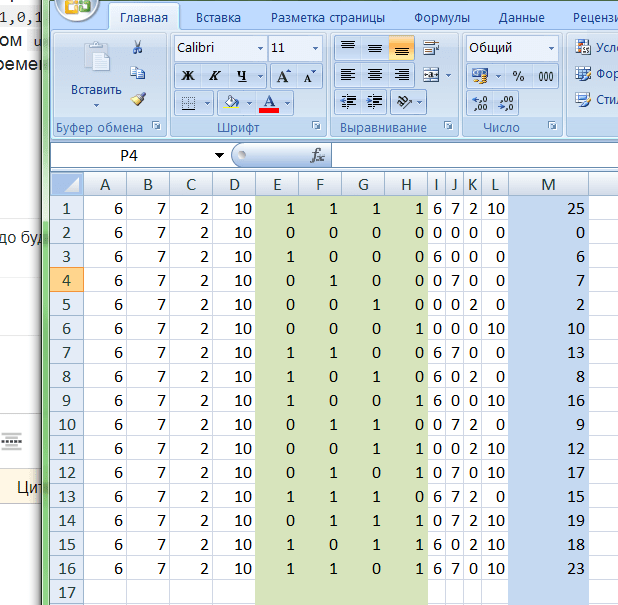Open Calibri font name dropdown
This screenshot has width=618, height=605.
[260, 48]
